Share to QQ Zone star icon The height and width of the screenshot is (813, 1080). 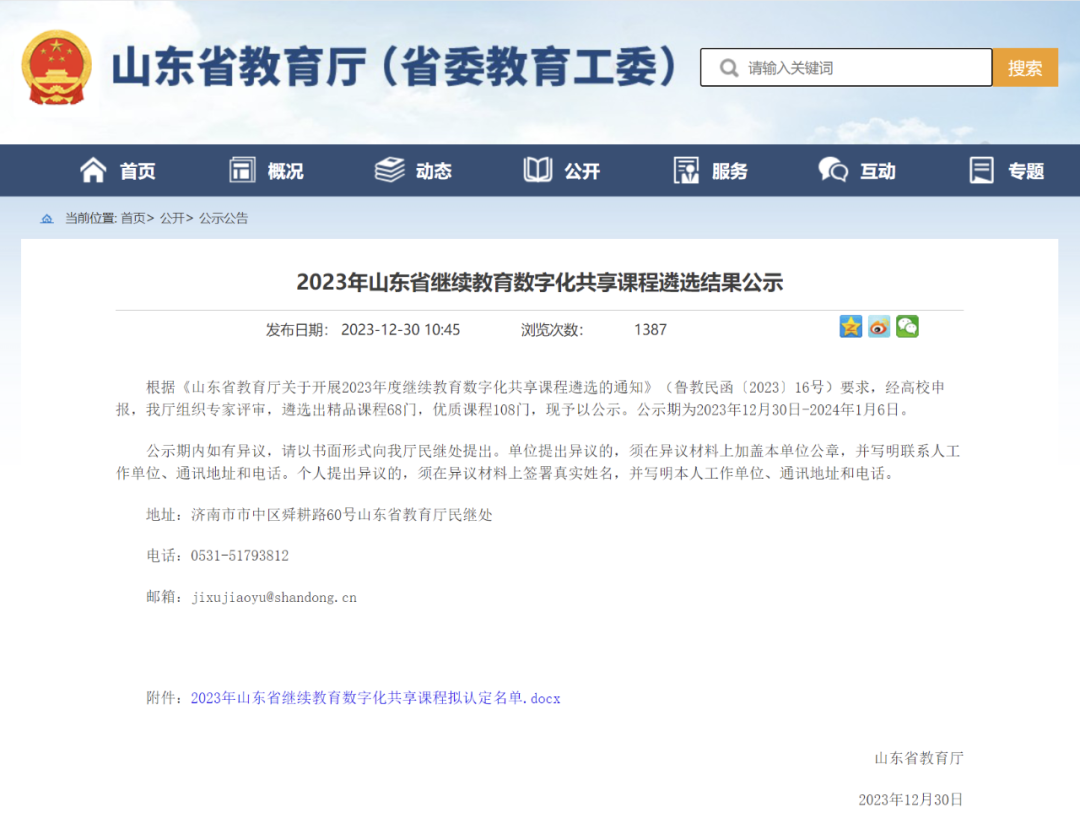pyautogui.click(x=850, y=327)
